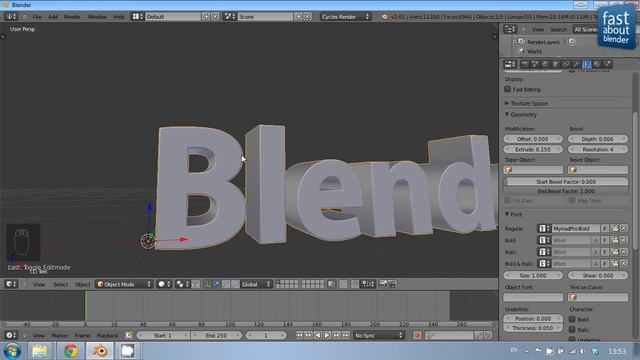Click the End Bevel Factor slider

pyautogui.click(x=566, y=191)
